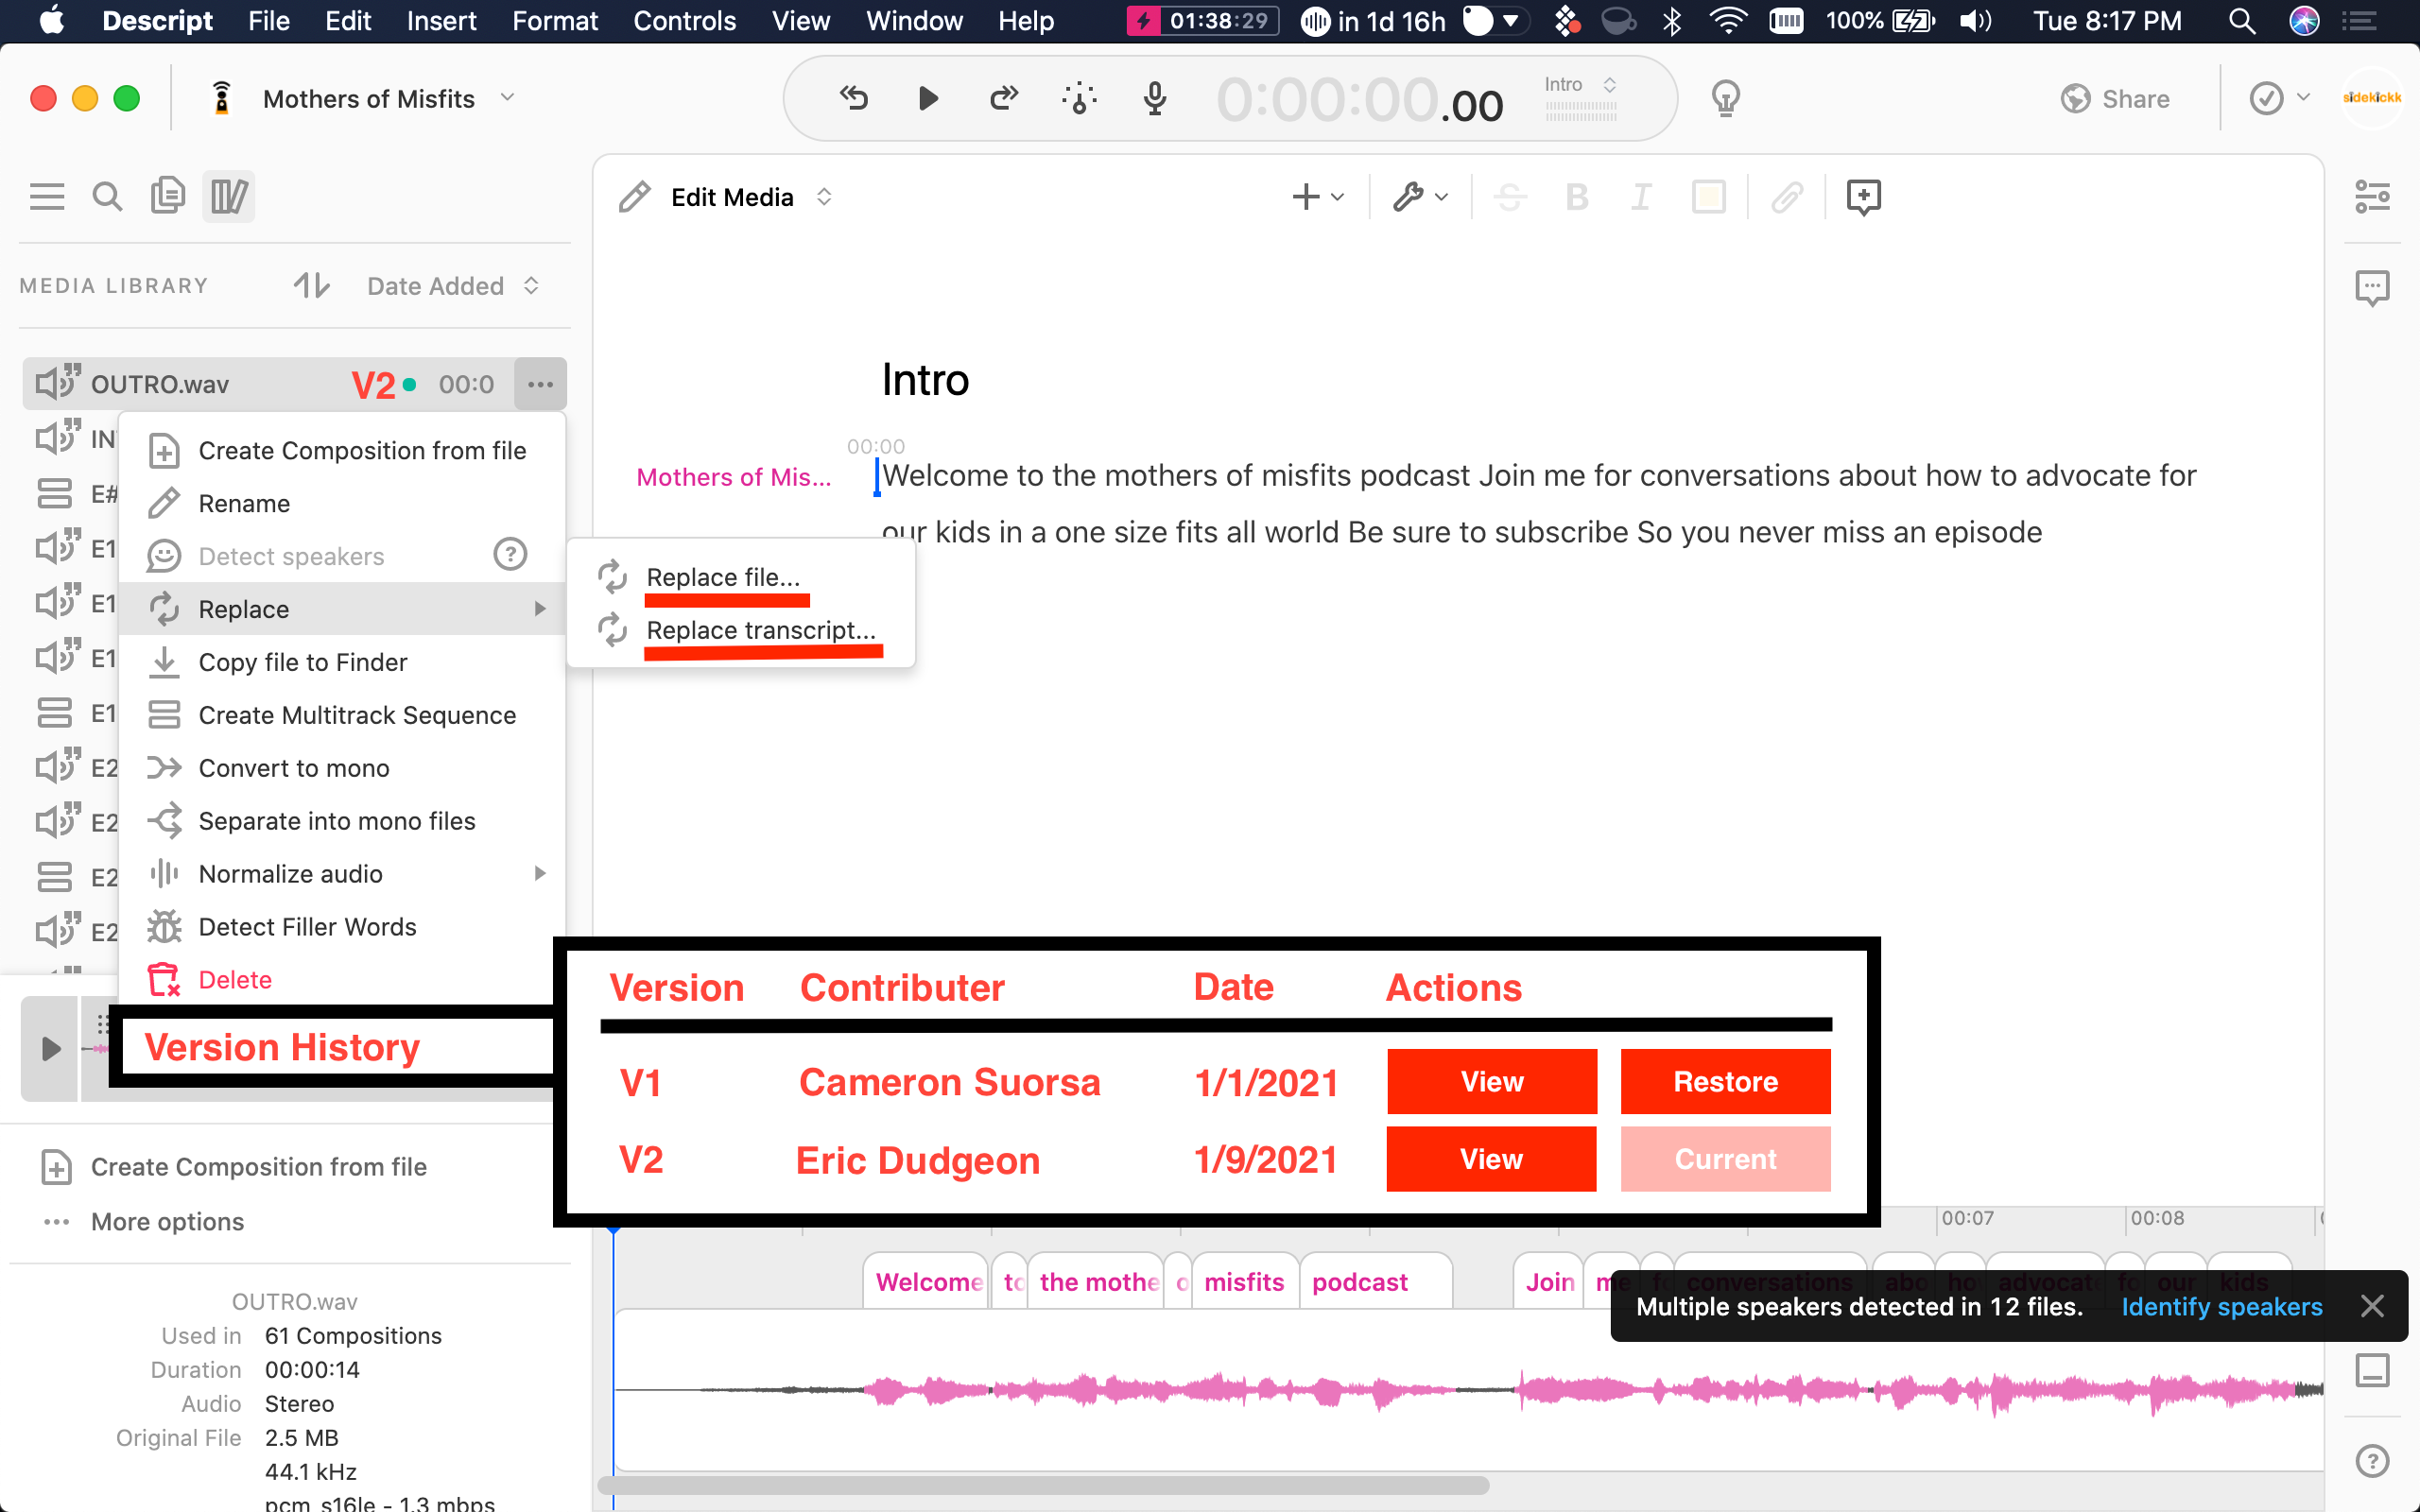The width and height of the screenshot is (2420, 1512).
Task: Choose Copy file to Finder
Action: point(342,662)
